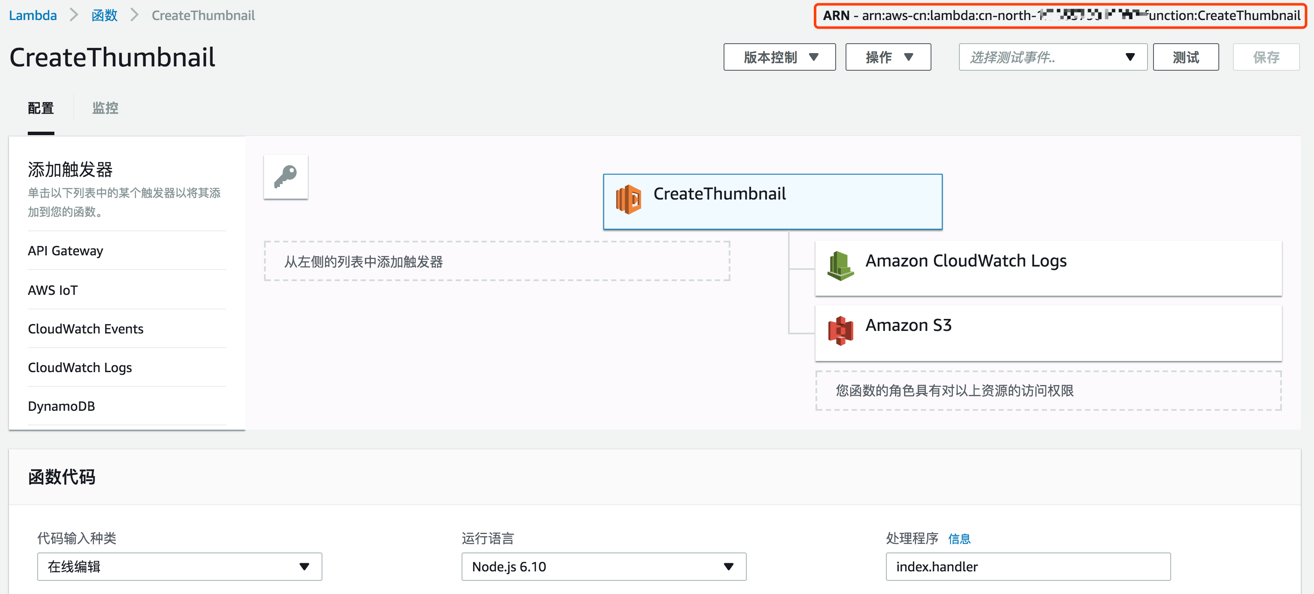Viewport: 1314px width, 594px height.
Task: Click the orange Lambda icon beside CreateThumbnail
Action: tap(628, 199)
